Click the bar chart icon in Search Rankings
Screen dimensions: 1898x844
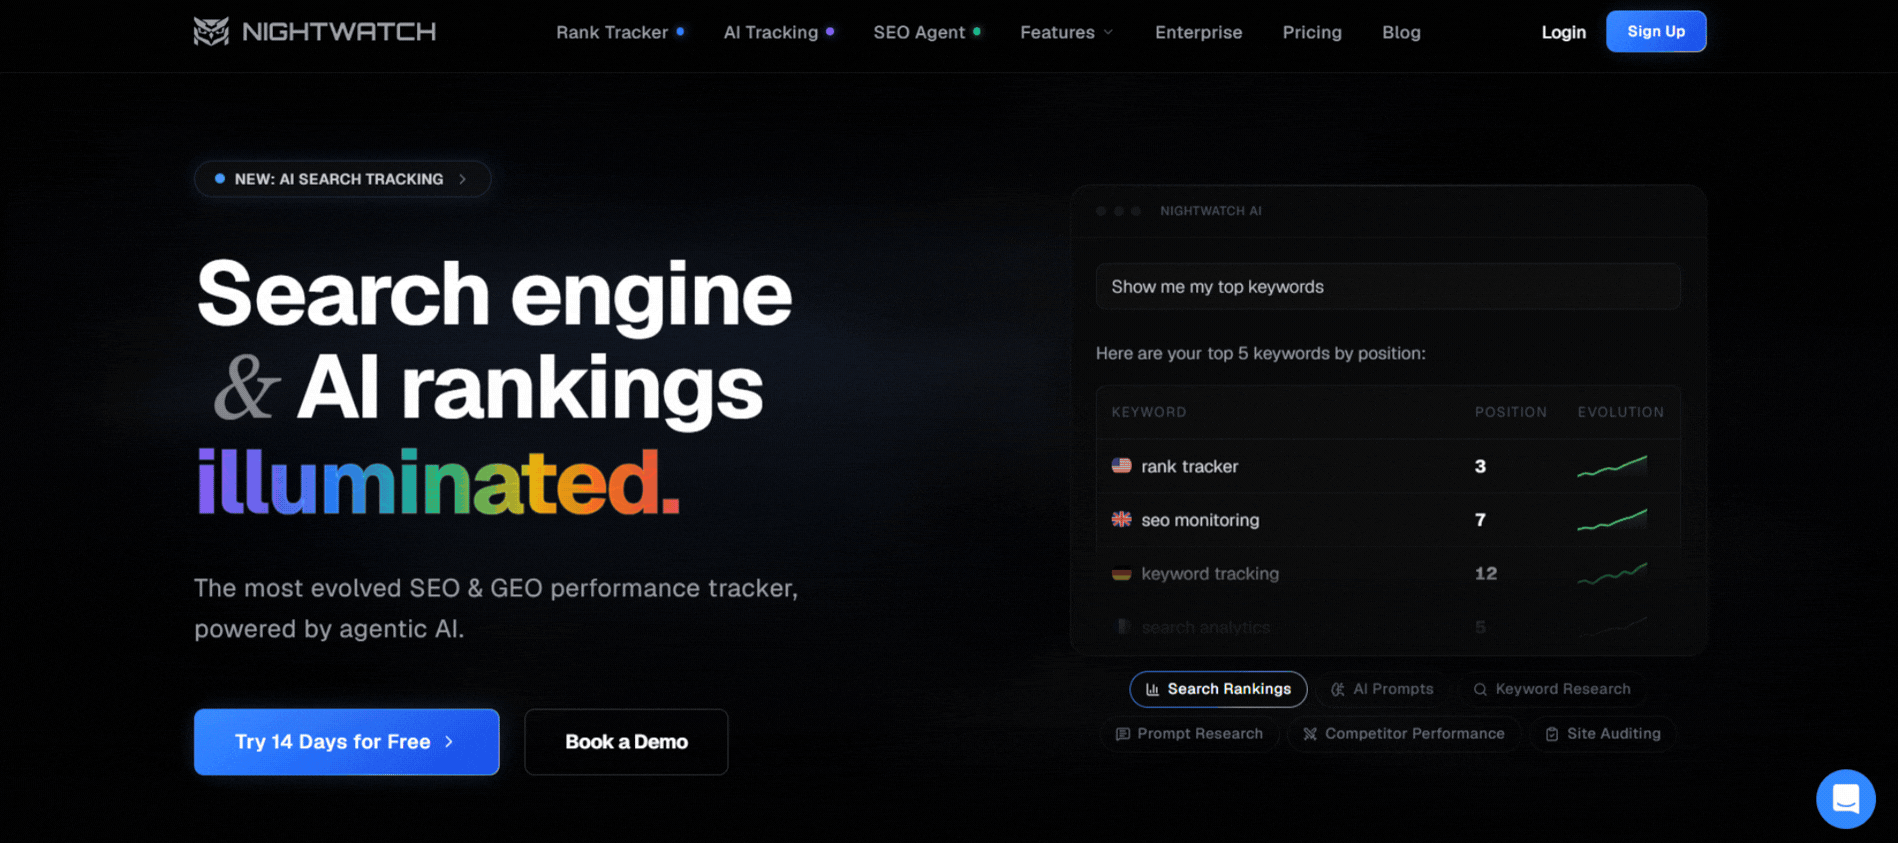click(1152, 689)
